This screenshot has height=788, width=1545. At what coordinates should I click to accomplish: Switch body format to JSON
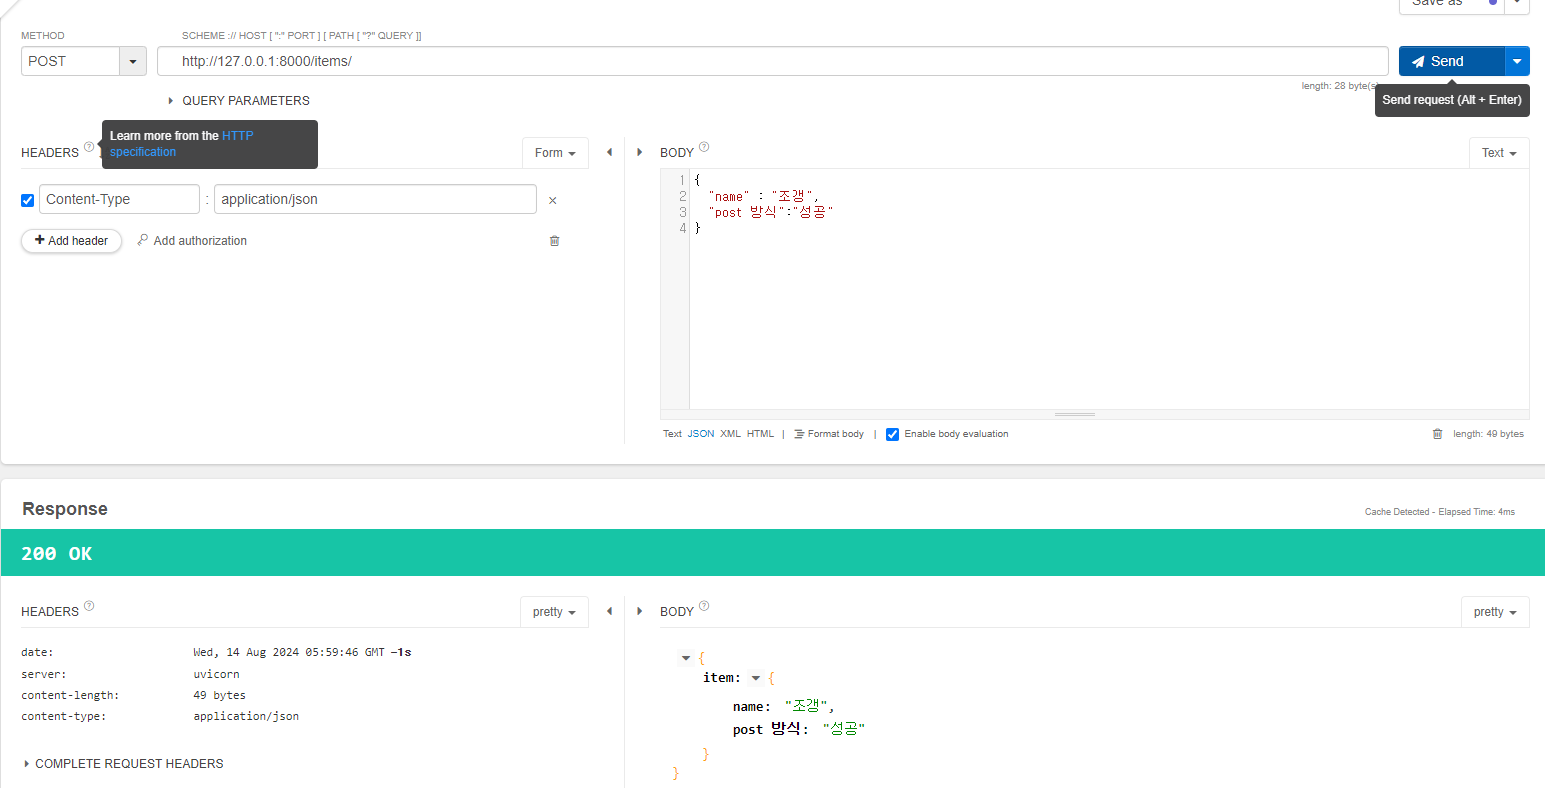(701, 434)
